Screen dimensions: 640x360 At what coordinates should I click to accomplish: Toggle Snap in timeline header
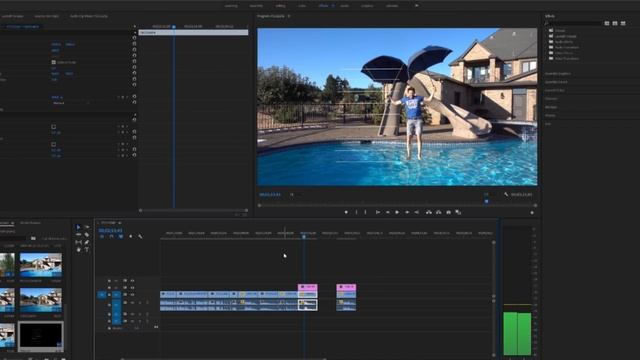point(111,236)
